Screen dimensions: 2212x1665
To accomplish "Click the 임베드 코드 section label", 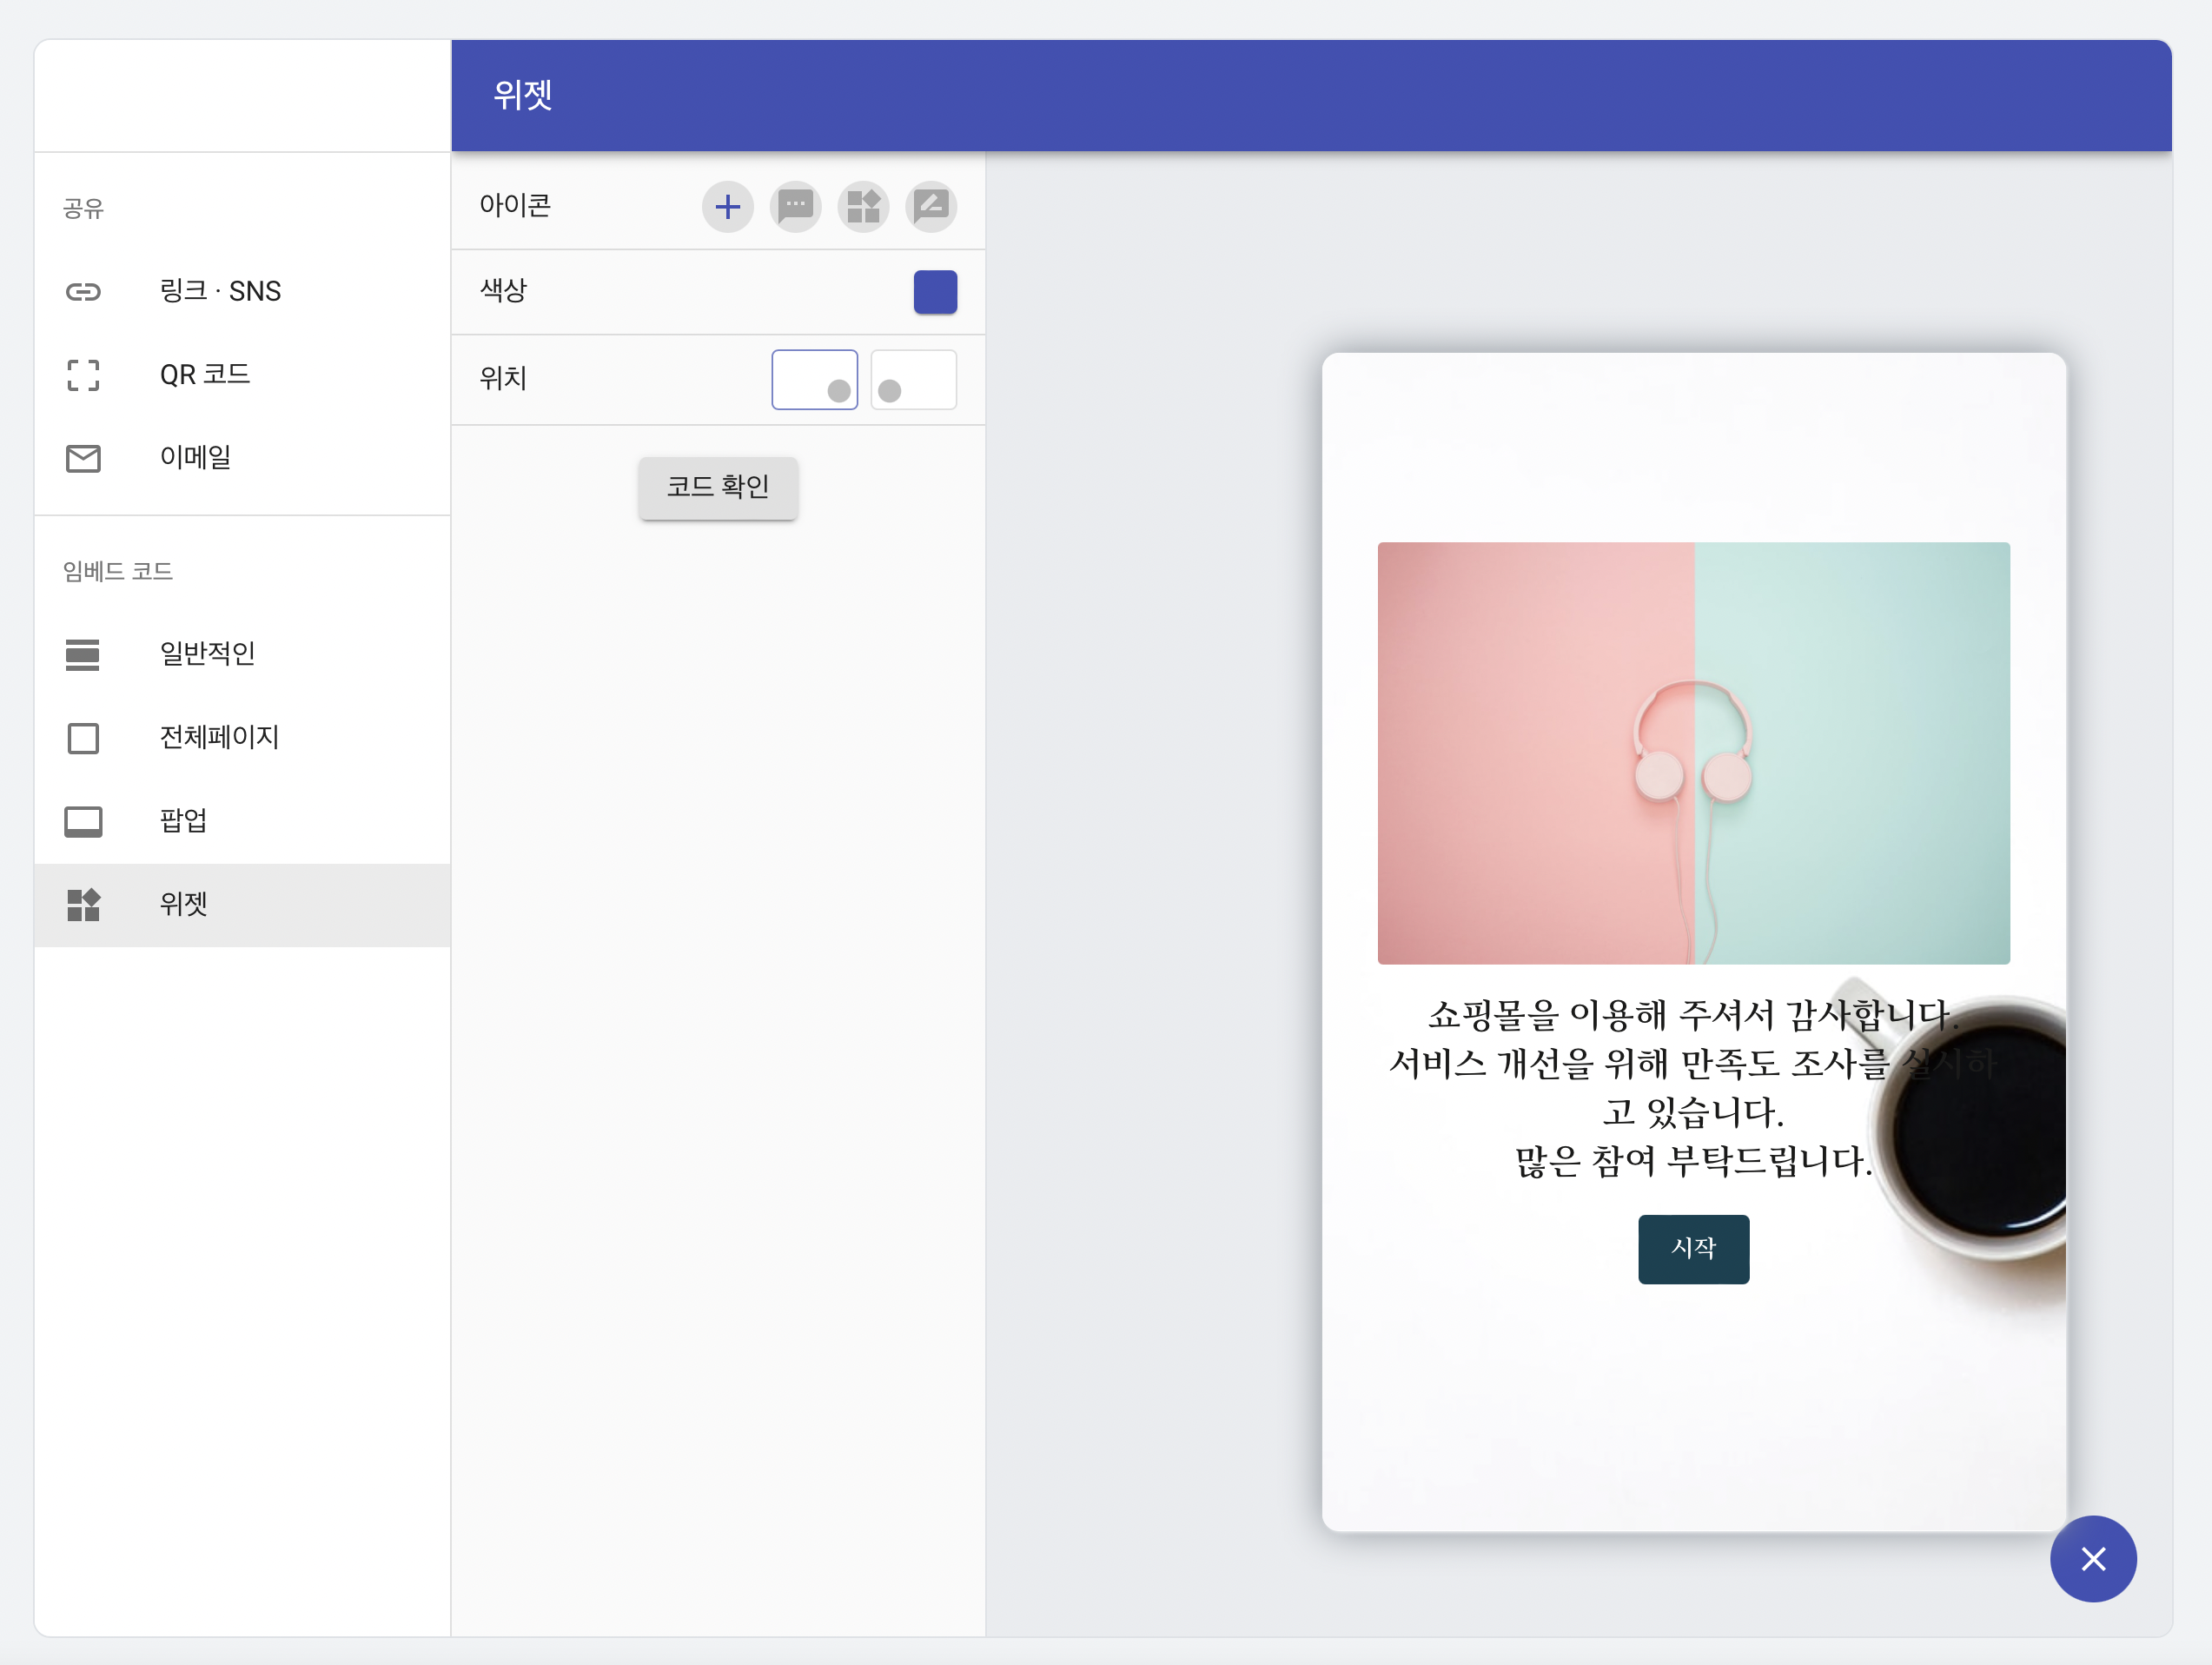I will tap(118, 571).
